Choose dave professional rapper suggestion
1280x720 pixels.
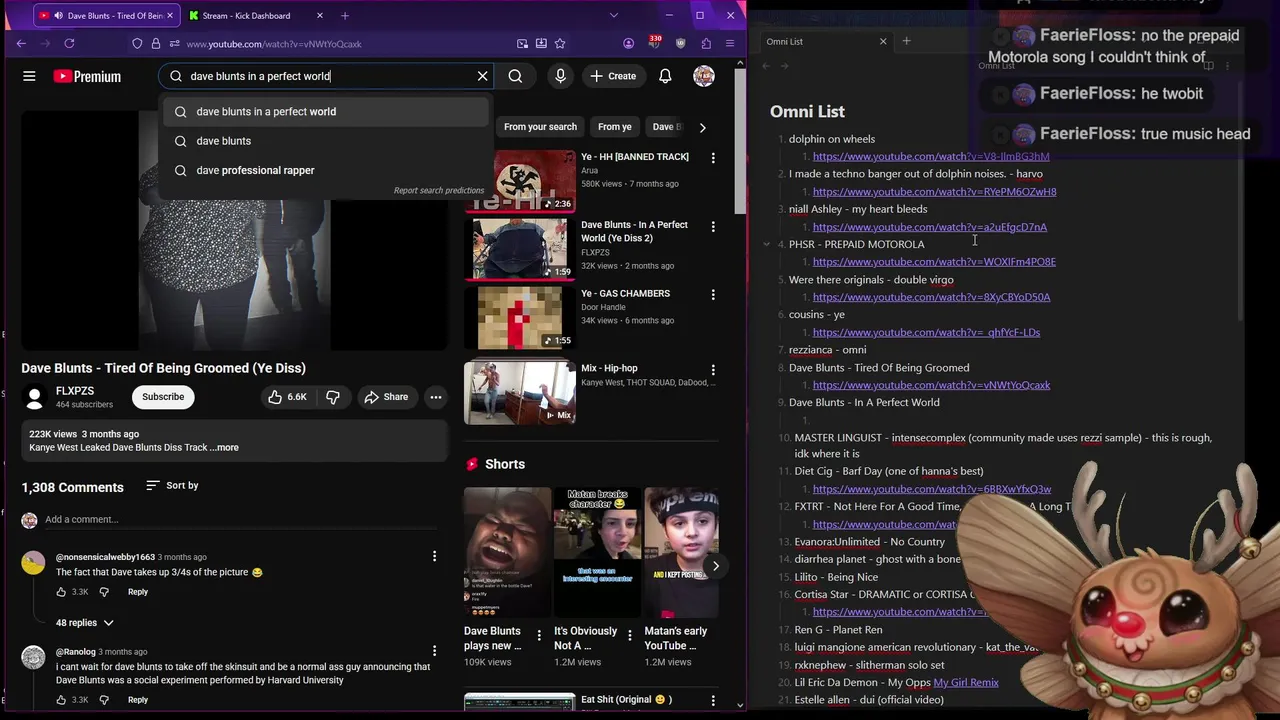(326, 170)
